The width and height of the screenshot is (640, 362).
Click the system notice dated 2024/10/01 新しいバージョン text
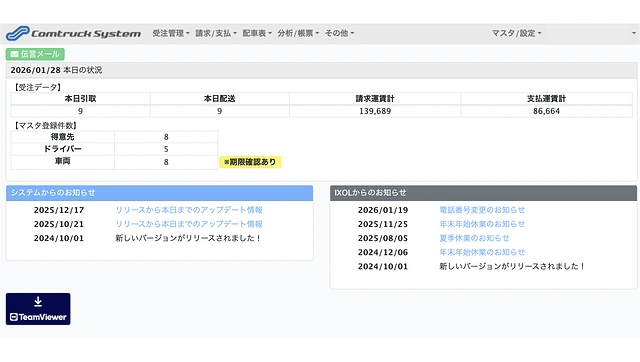click(x=188, y=238)
